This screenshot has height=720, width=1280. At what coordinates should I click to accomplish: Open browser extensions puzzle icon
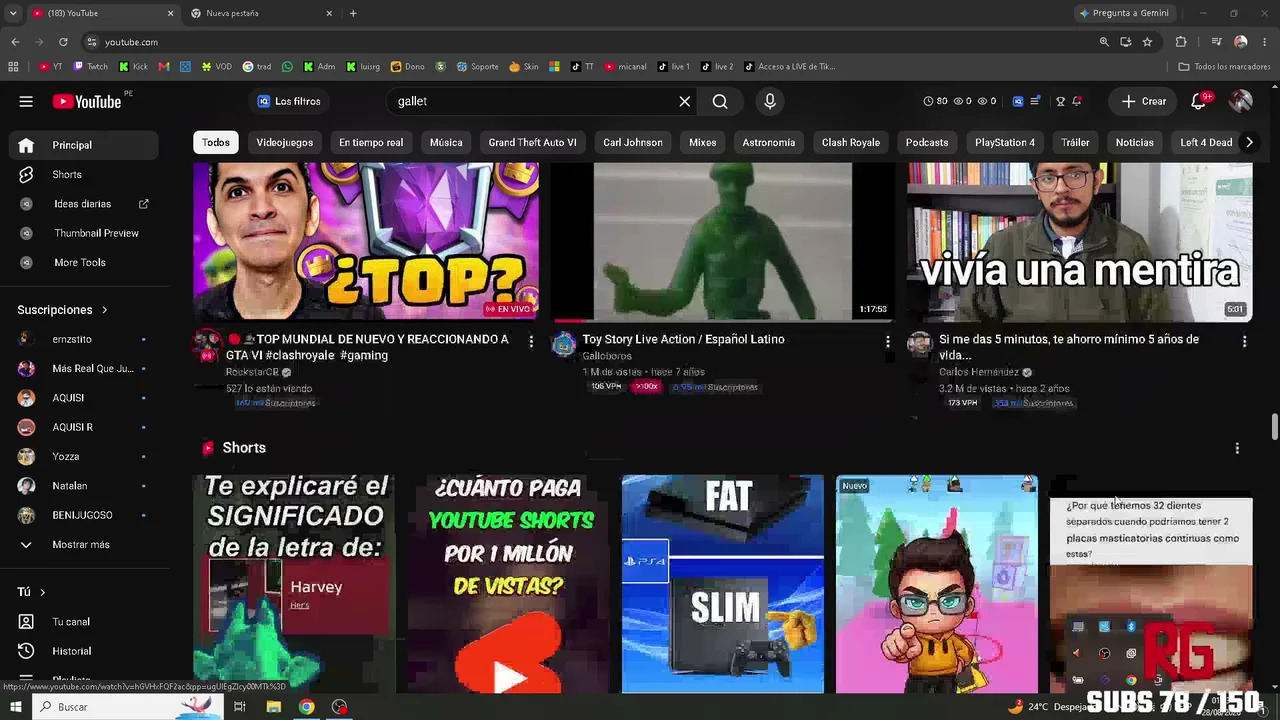pyautogui.click(x=1181, y=42)
